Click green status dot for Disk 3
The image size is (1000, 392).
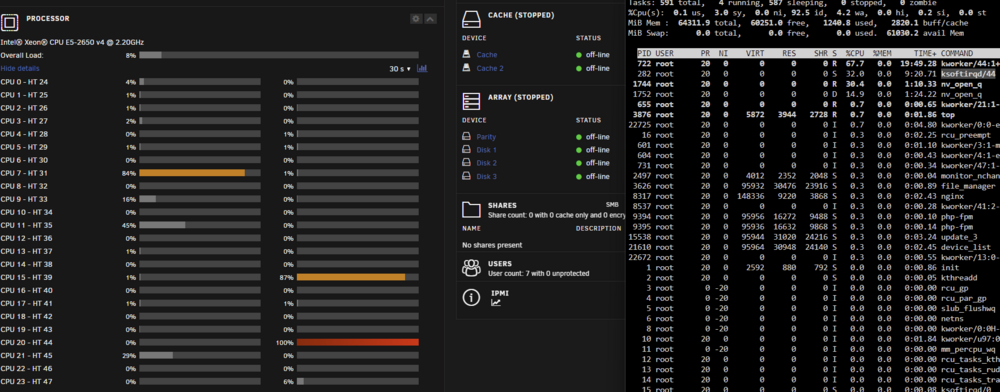pyautogui.click(x=579, y=177)
